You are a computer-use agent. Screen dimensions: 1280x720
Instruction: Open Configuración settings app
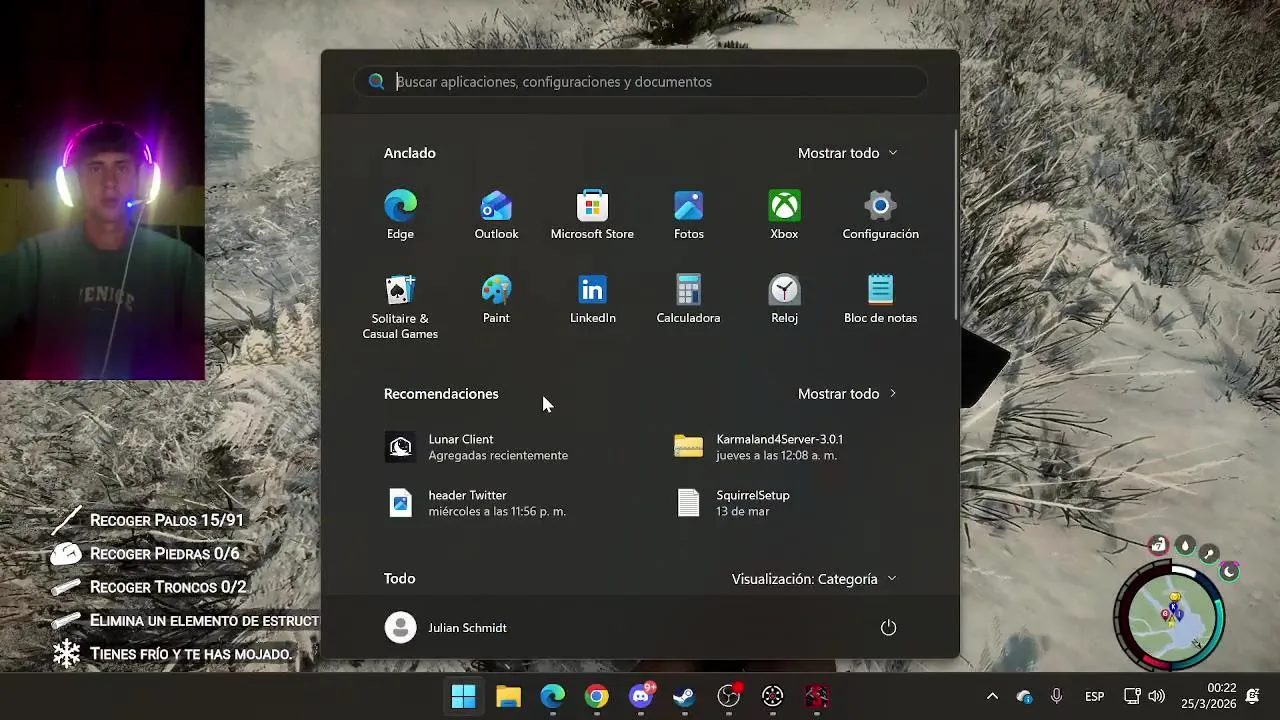[880, 215]
